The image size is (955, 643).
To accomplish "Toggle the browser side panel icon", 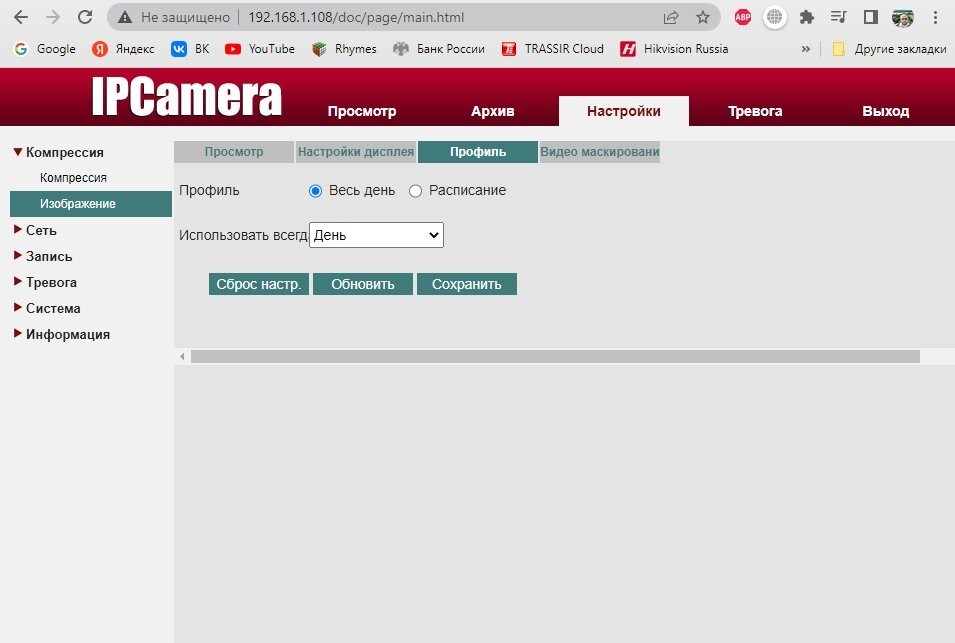I will (870, 17).
